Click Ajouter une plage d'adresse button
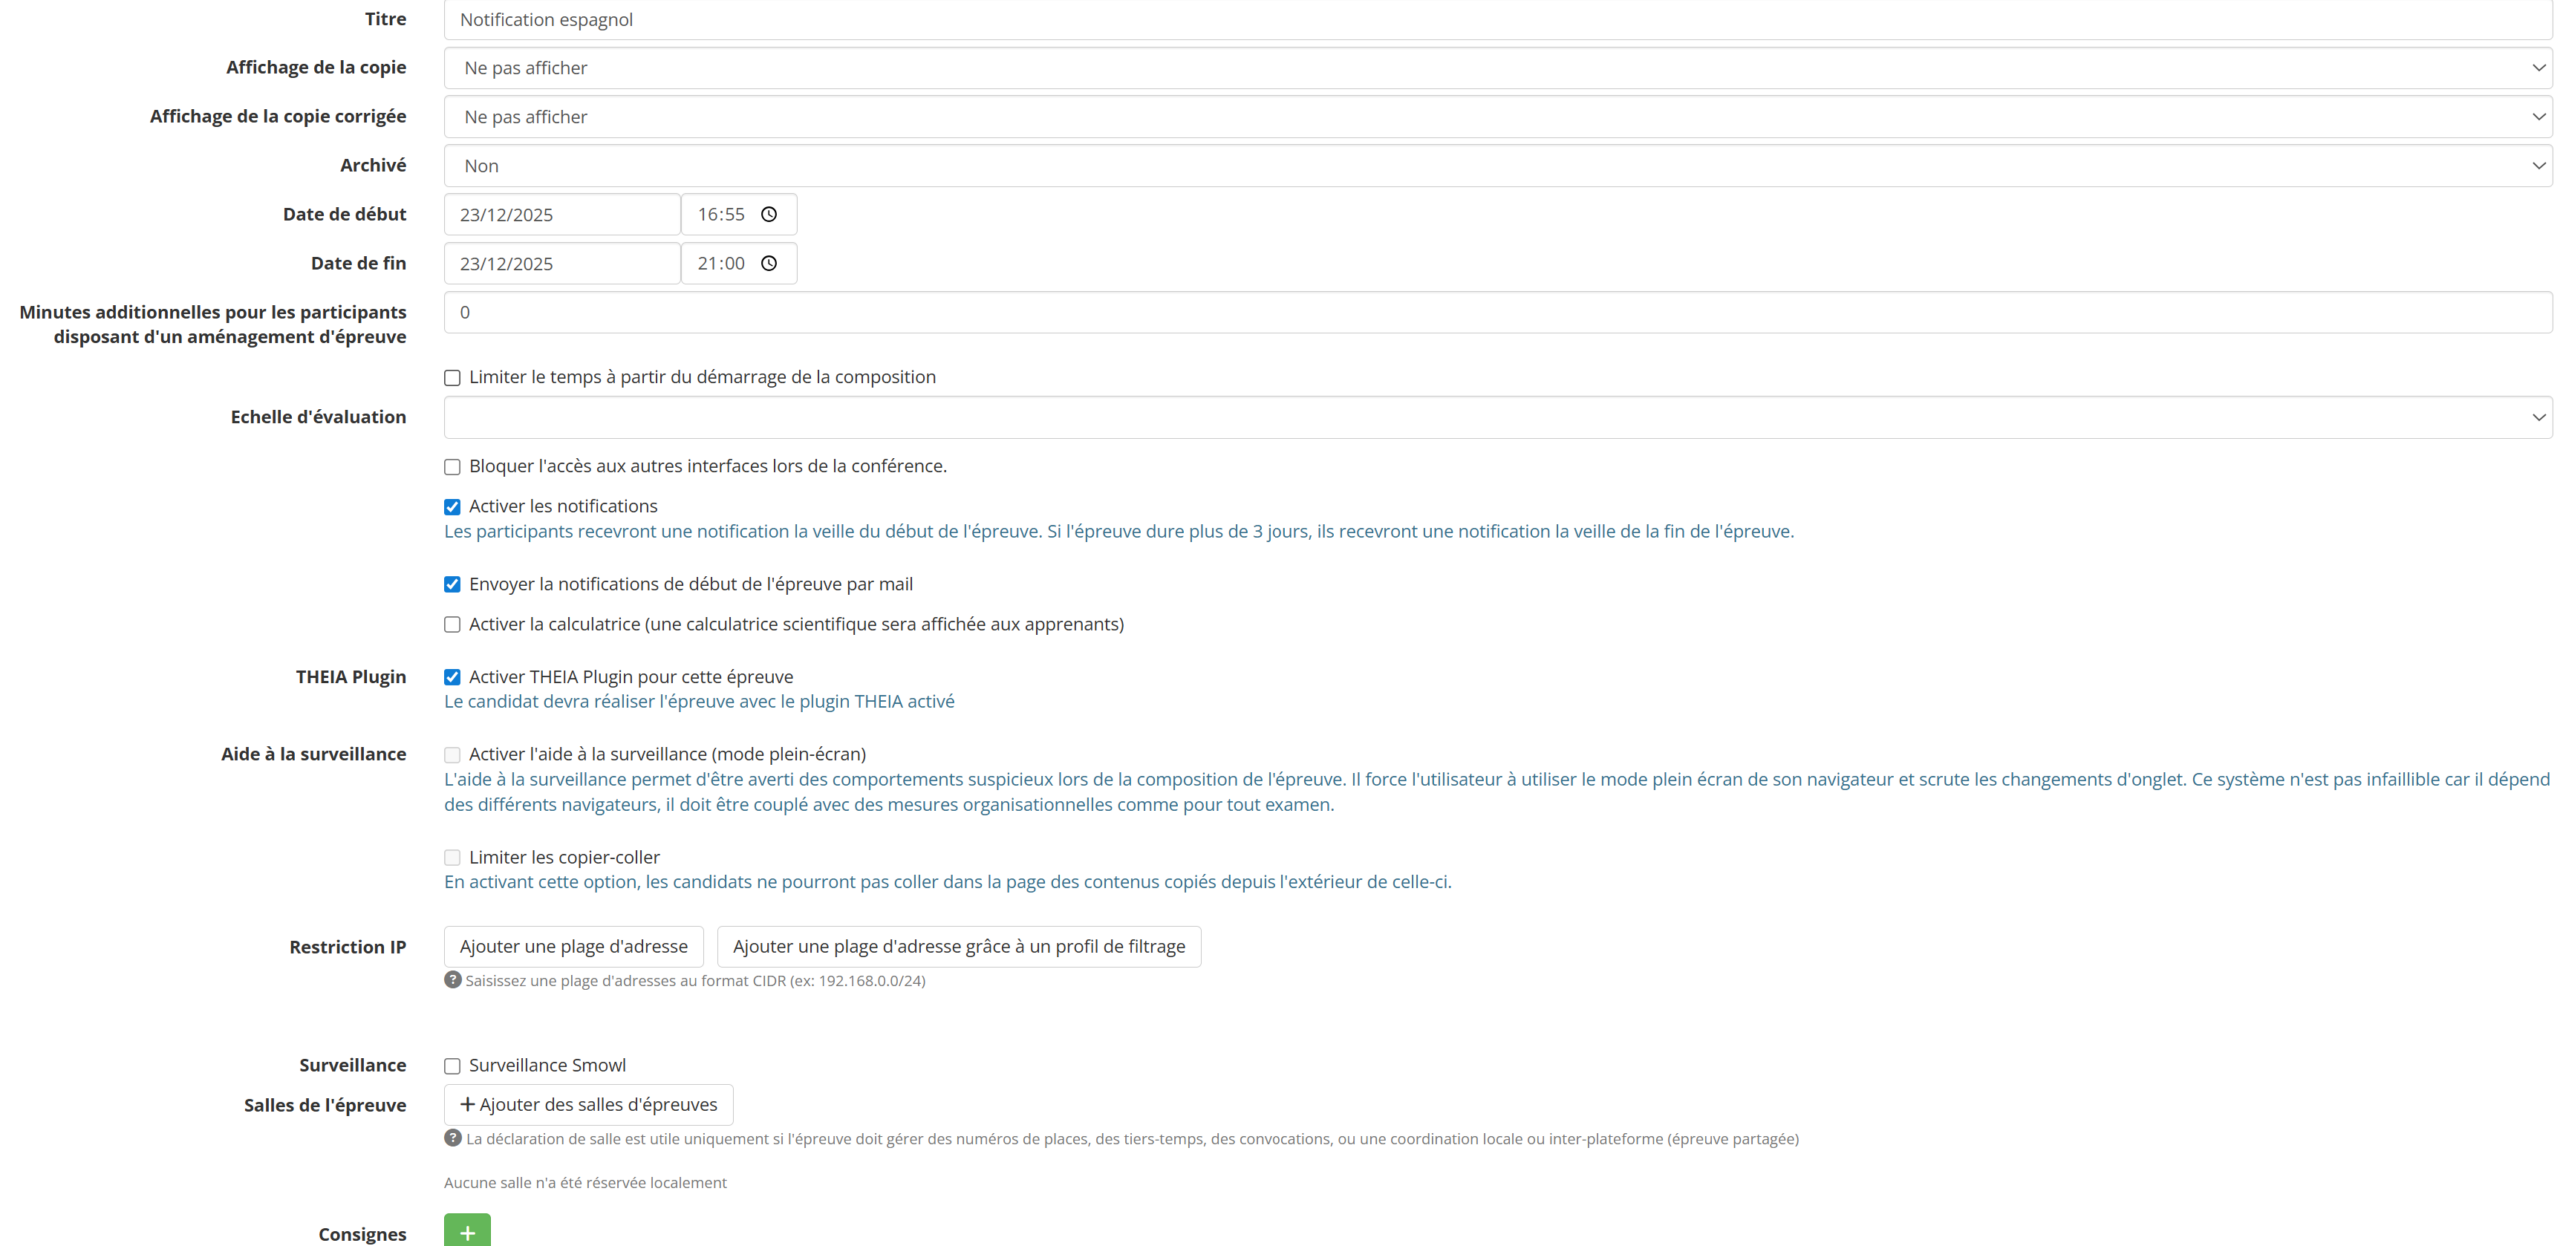Viewport: 2560px width, 1246px height. 573,946
